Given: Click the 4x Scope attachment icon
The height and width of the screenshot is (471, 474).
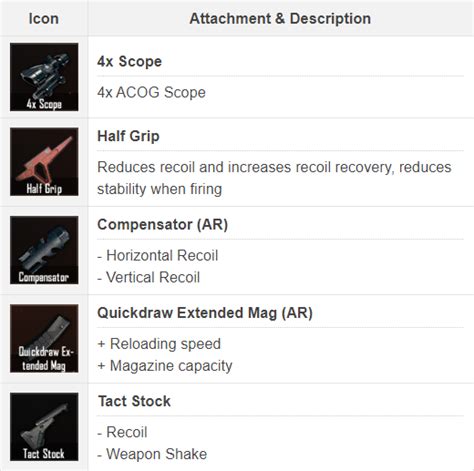Looking at the screenshot, I should pyautogui.click(x=44, y=77).
